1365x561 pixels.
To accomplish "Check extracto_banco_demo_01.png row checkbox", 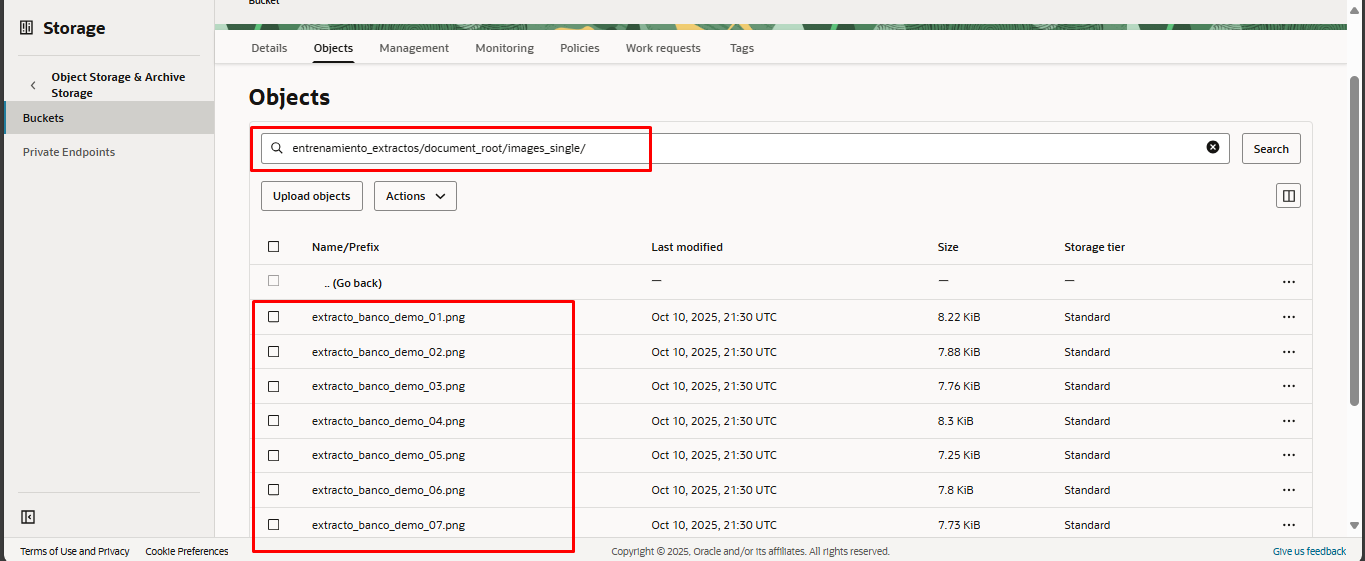I will point(274,316).
